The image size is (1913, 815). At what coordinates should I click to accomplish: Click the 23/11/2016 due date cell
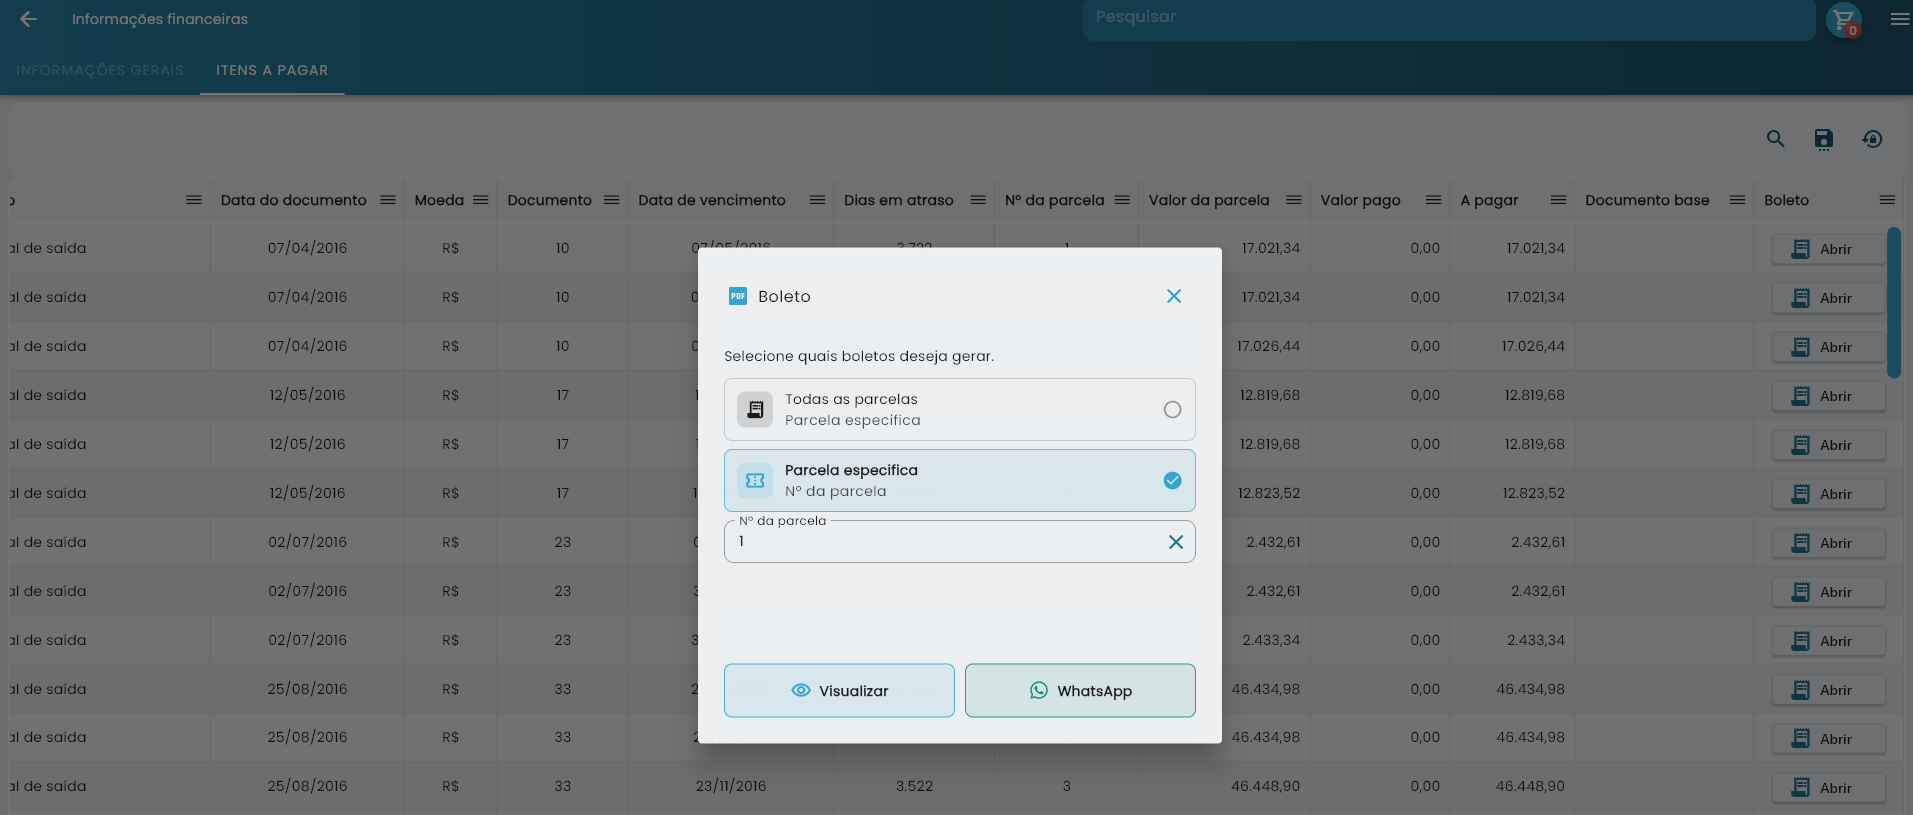(731, 786)
